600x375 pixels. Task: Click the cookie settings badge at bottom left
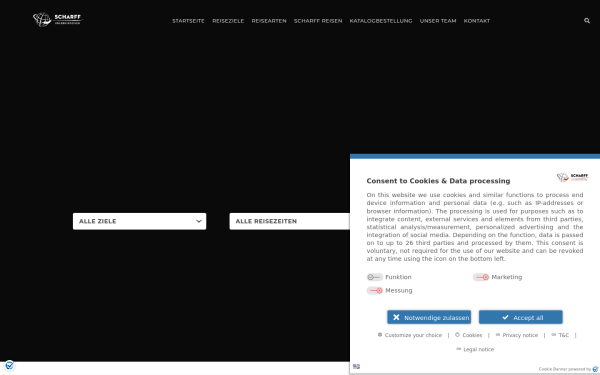9,365
